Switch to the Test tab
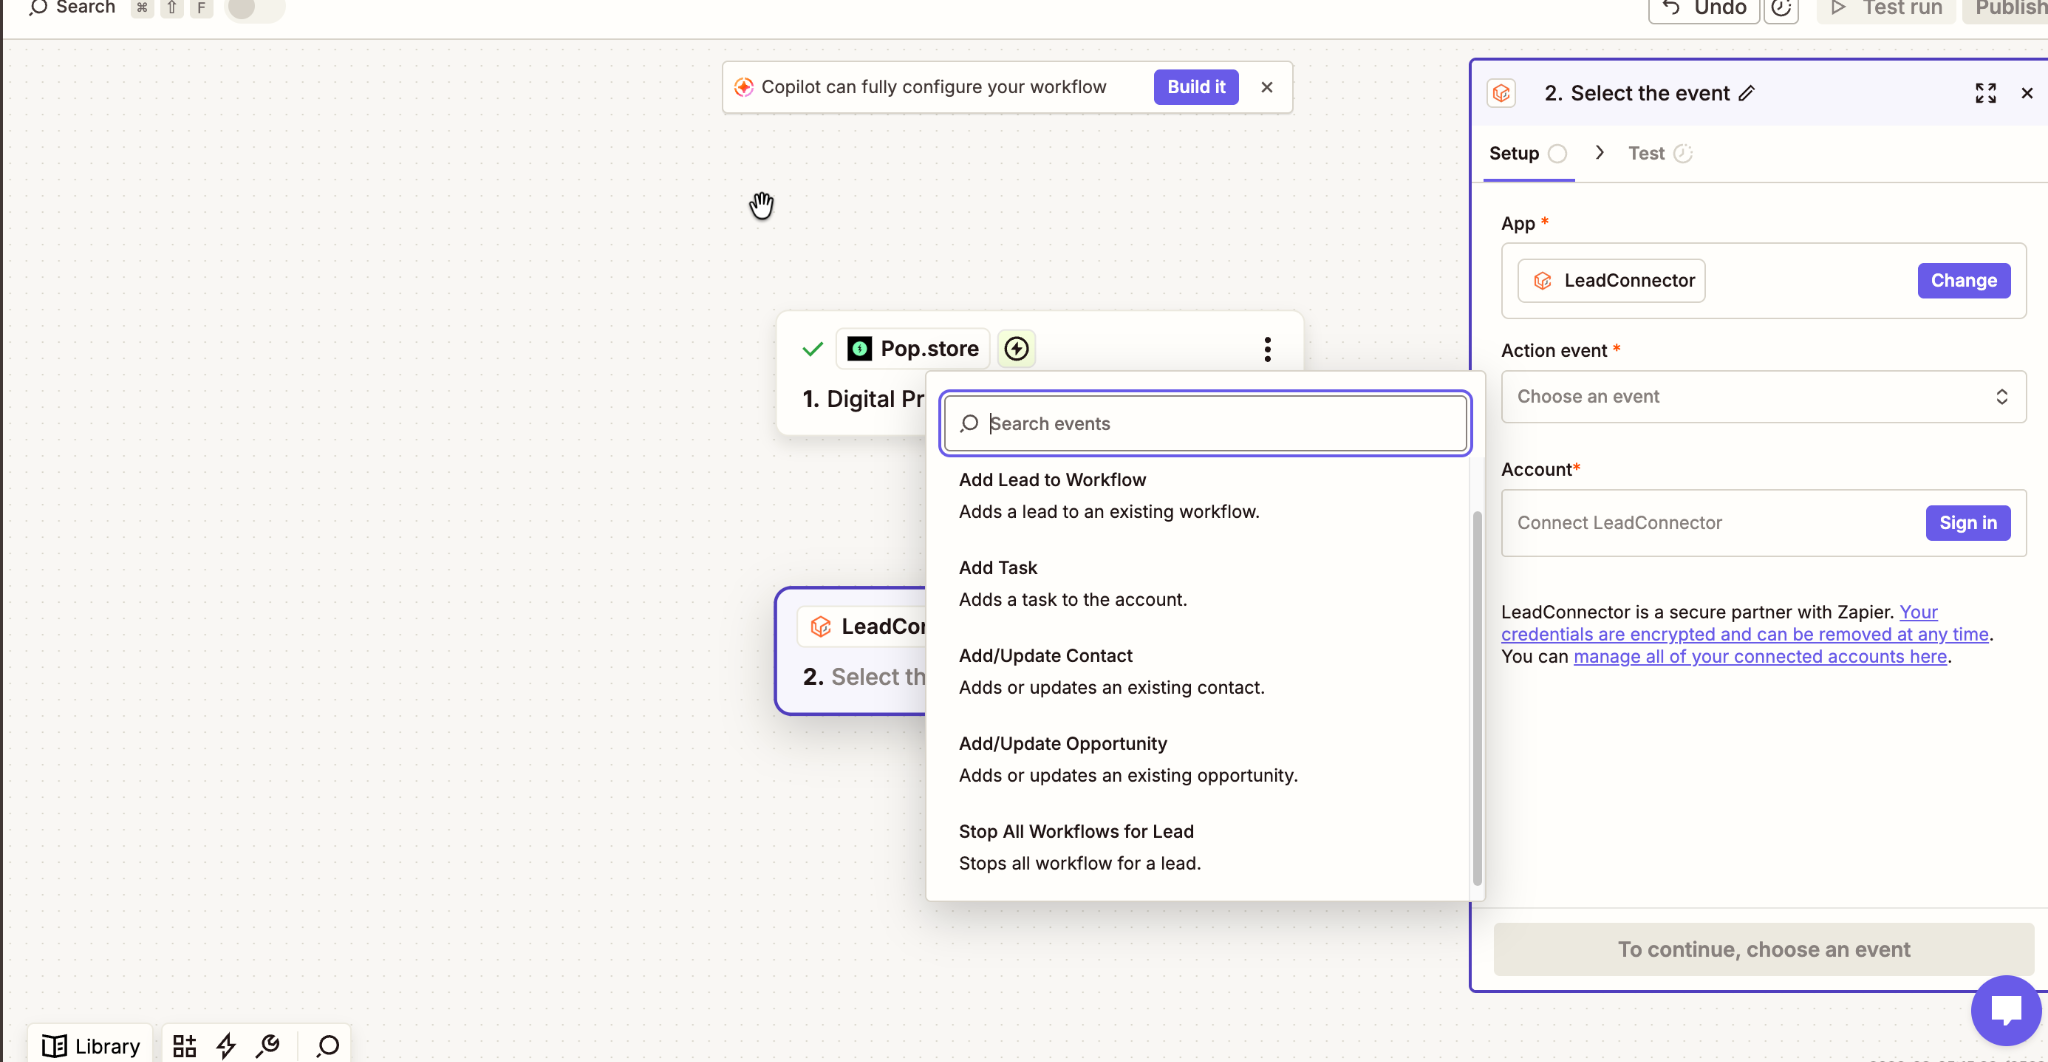The image size is (2048, 1062). click(1659, 153)
